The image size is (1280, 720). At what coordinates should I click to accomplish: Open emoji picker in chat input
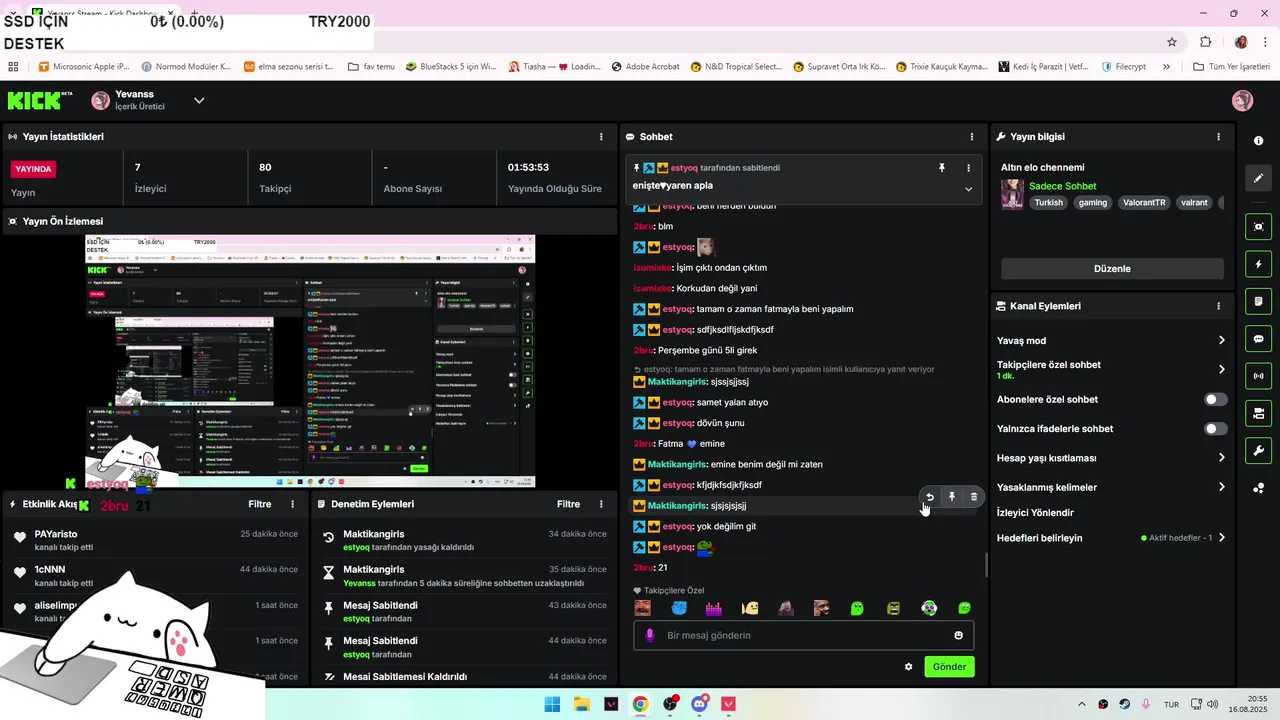point(958,635)
